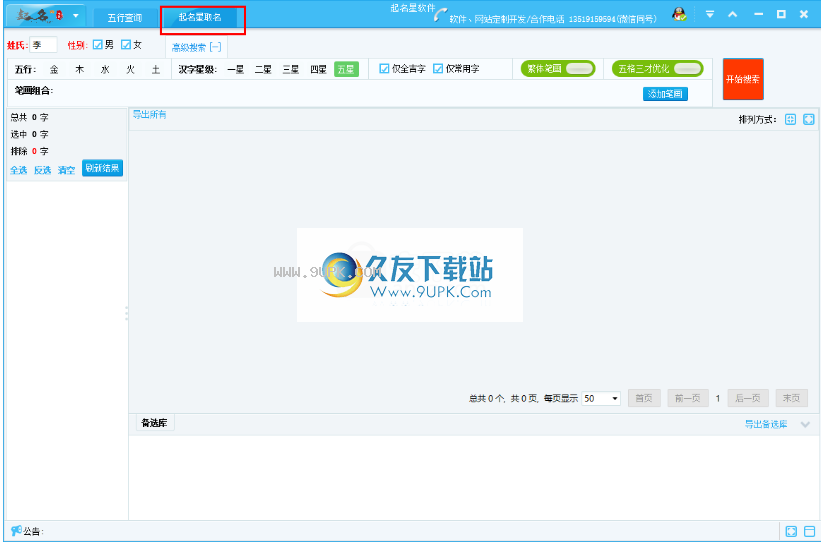
Task: Click the splitter handle beside the left panel
Action: pos(126,313)
